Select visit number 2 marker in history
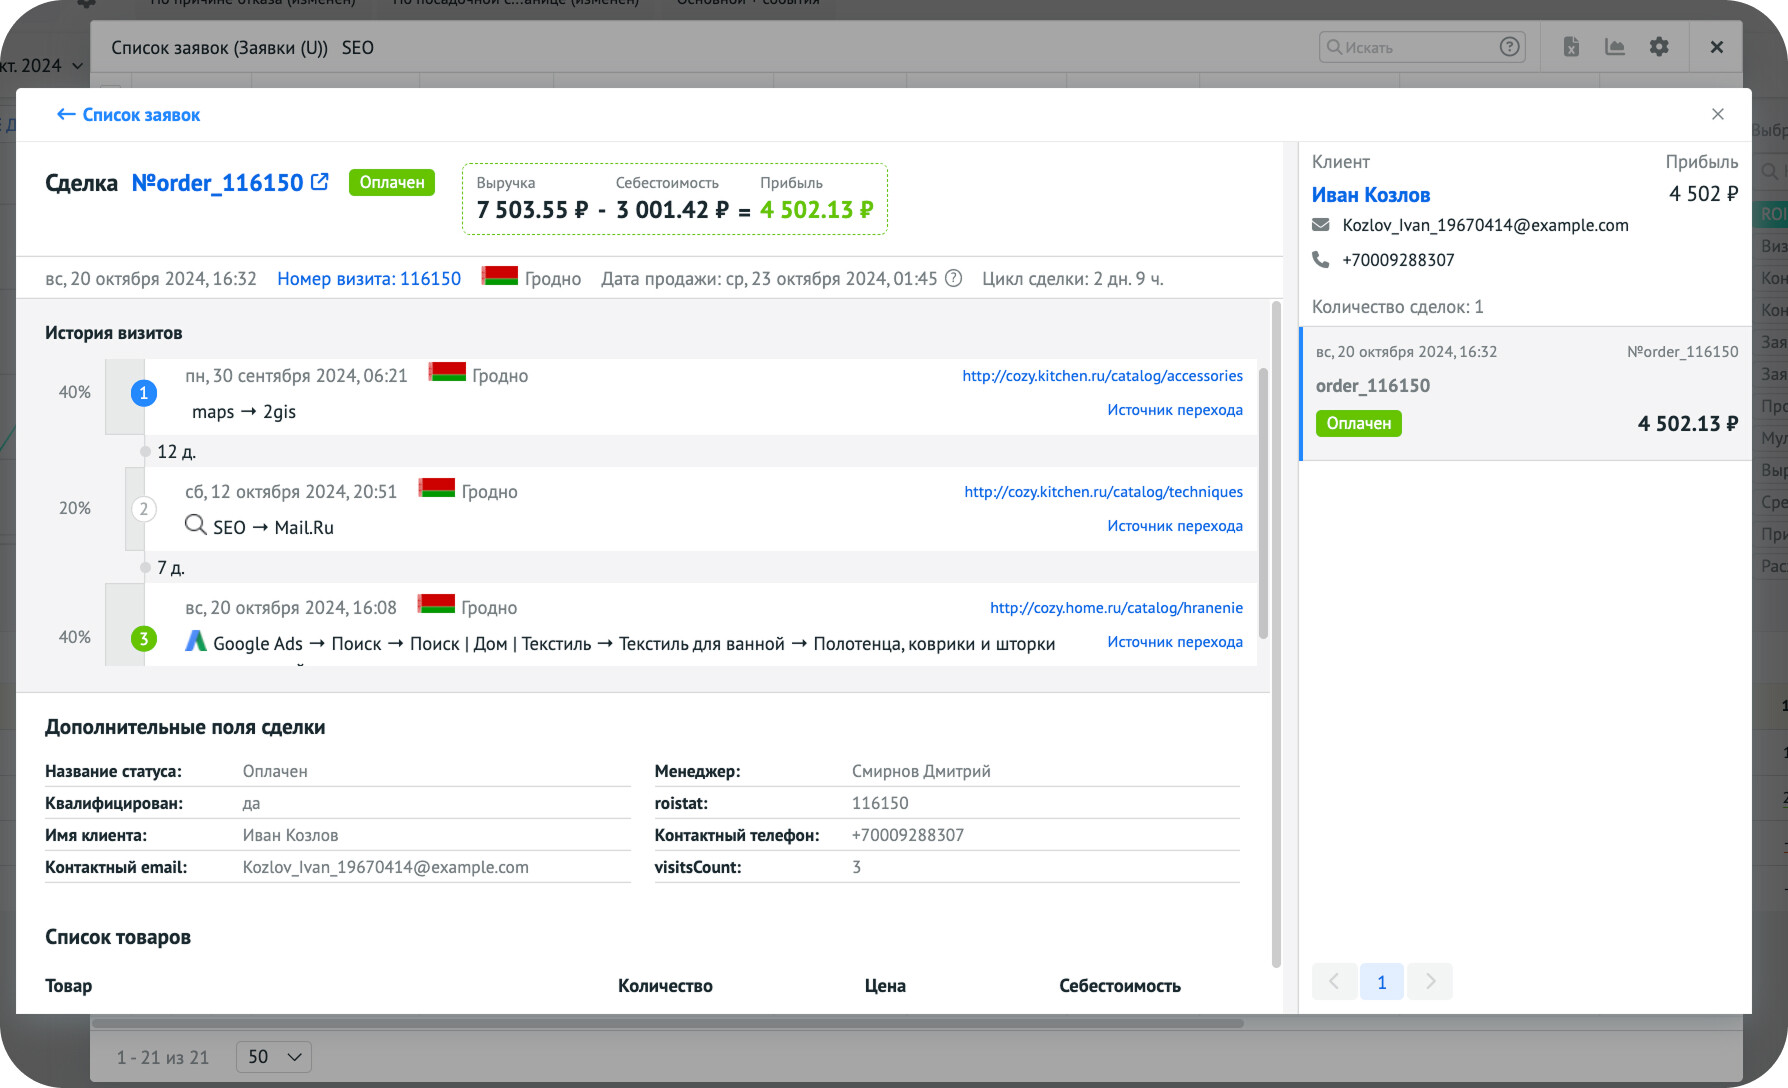The width and height of the screenshot is (1788, 1088). coord(144,509)
